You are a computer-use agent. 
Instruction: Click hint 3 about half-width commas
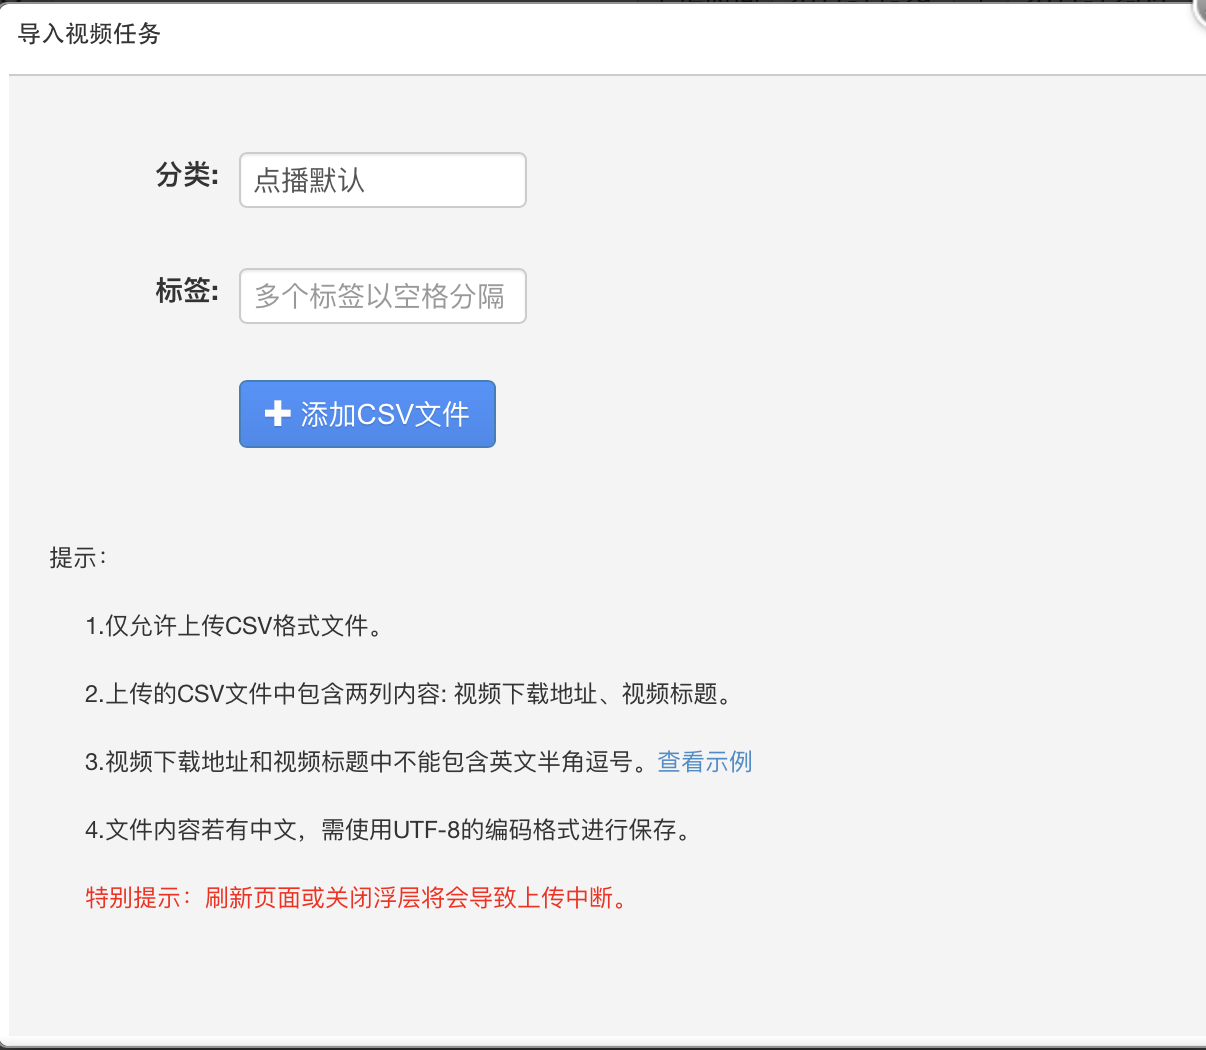(x=360, y=762)
